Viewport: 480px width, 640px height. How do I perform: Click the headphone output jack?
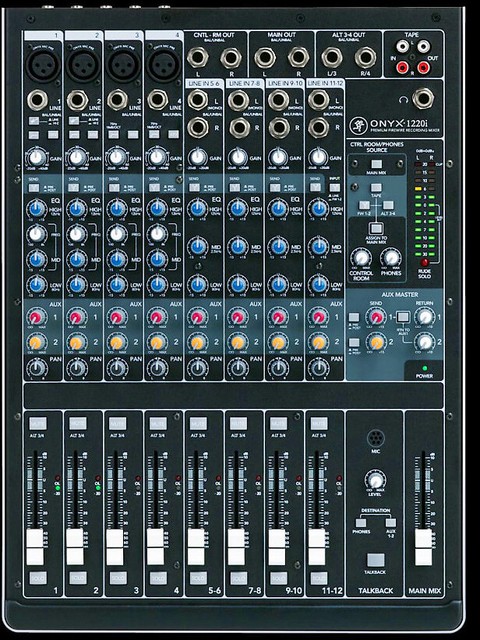click(x=422, y=99)
